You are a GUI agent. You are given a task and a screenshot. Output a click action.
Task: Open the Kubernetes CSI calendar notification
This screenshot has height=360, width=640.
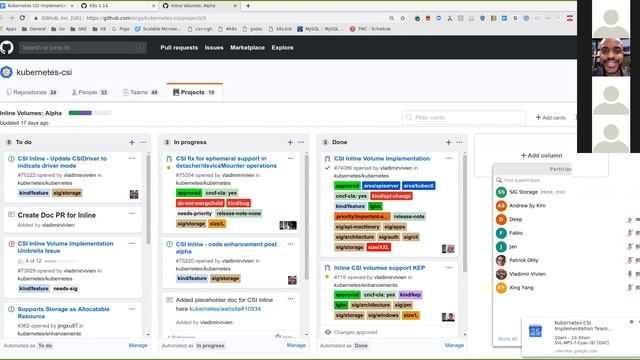tap(580, 337)
